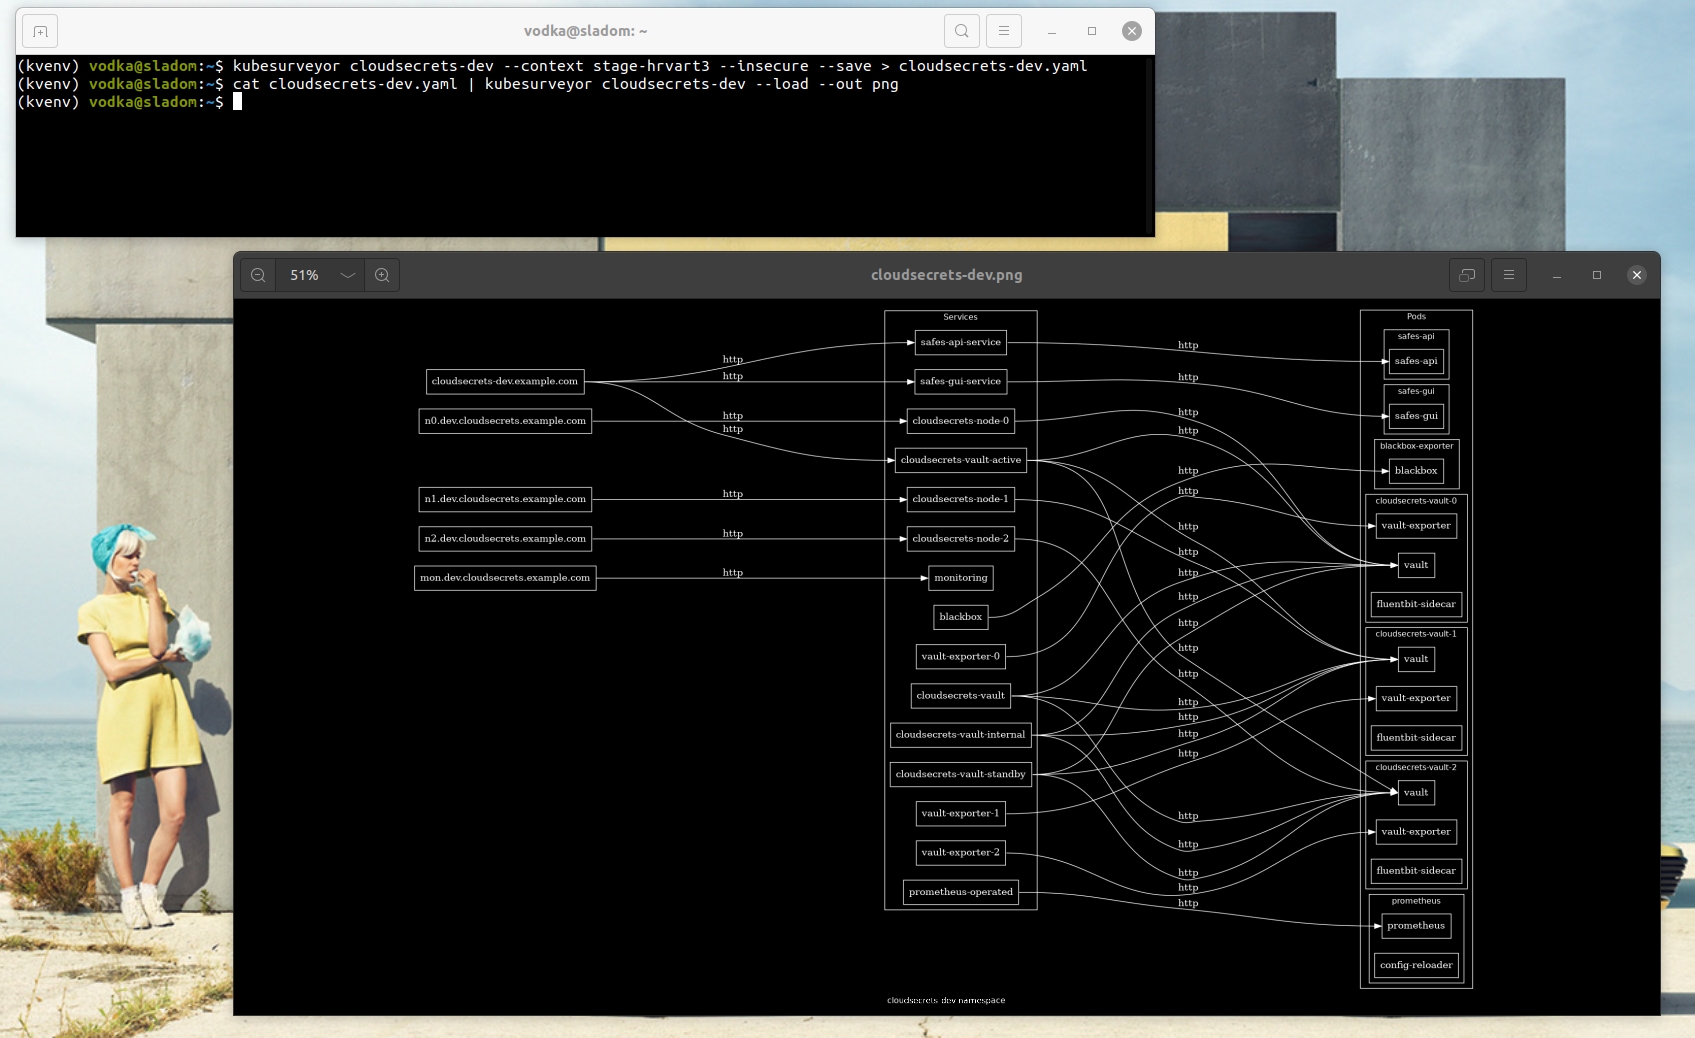Click the terminal cursor at the prompt

(x=237, y=102)
